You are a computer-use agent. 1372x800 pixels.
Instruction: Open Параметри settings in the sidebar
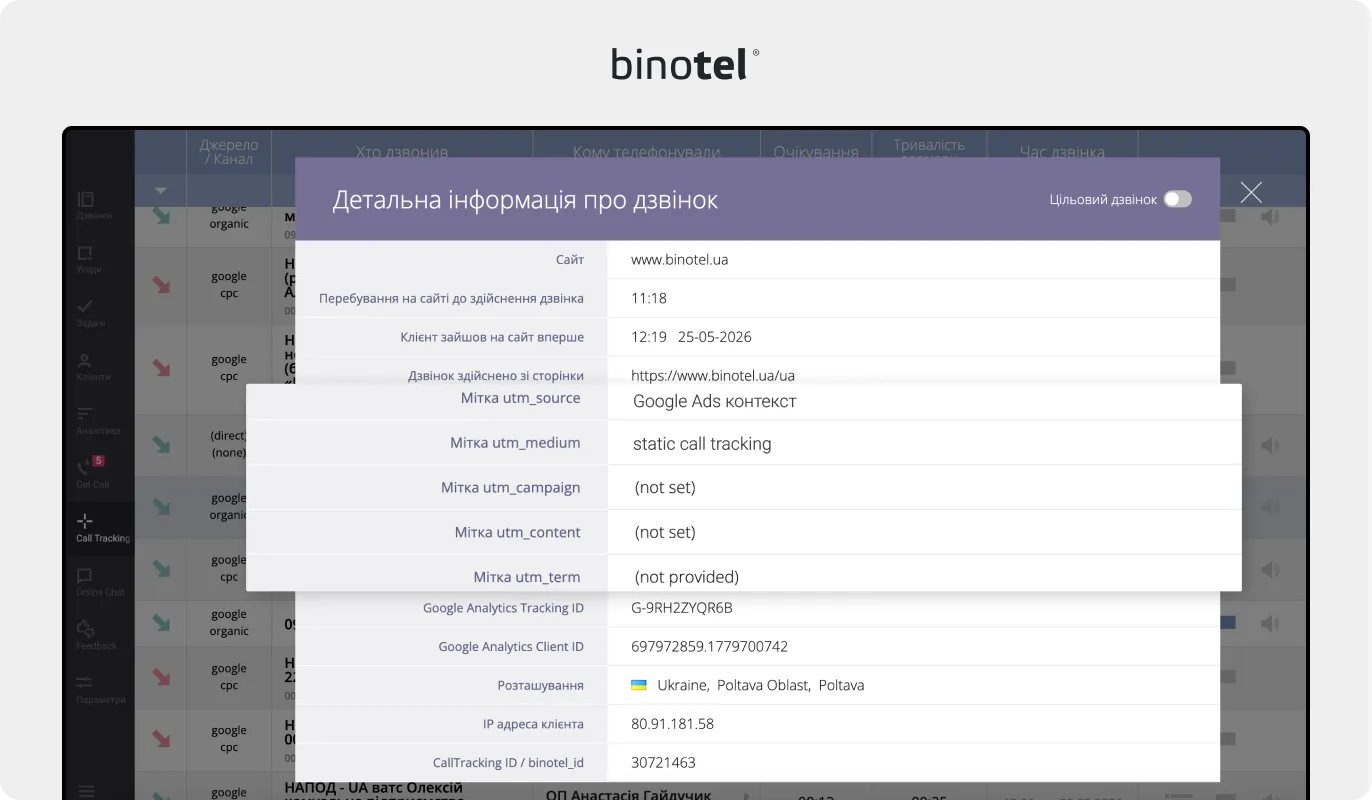(100, 690)
